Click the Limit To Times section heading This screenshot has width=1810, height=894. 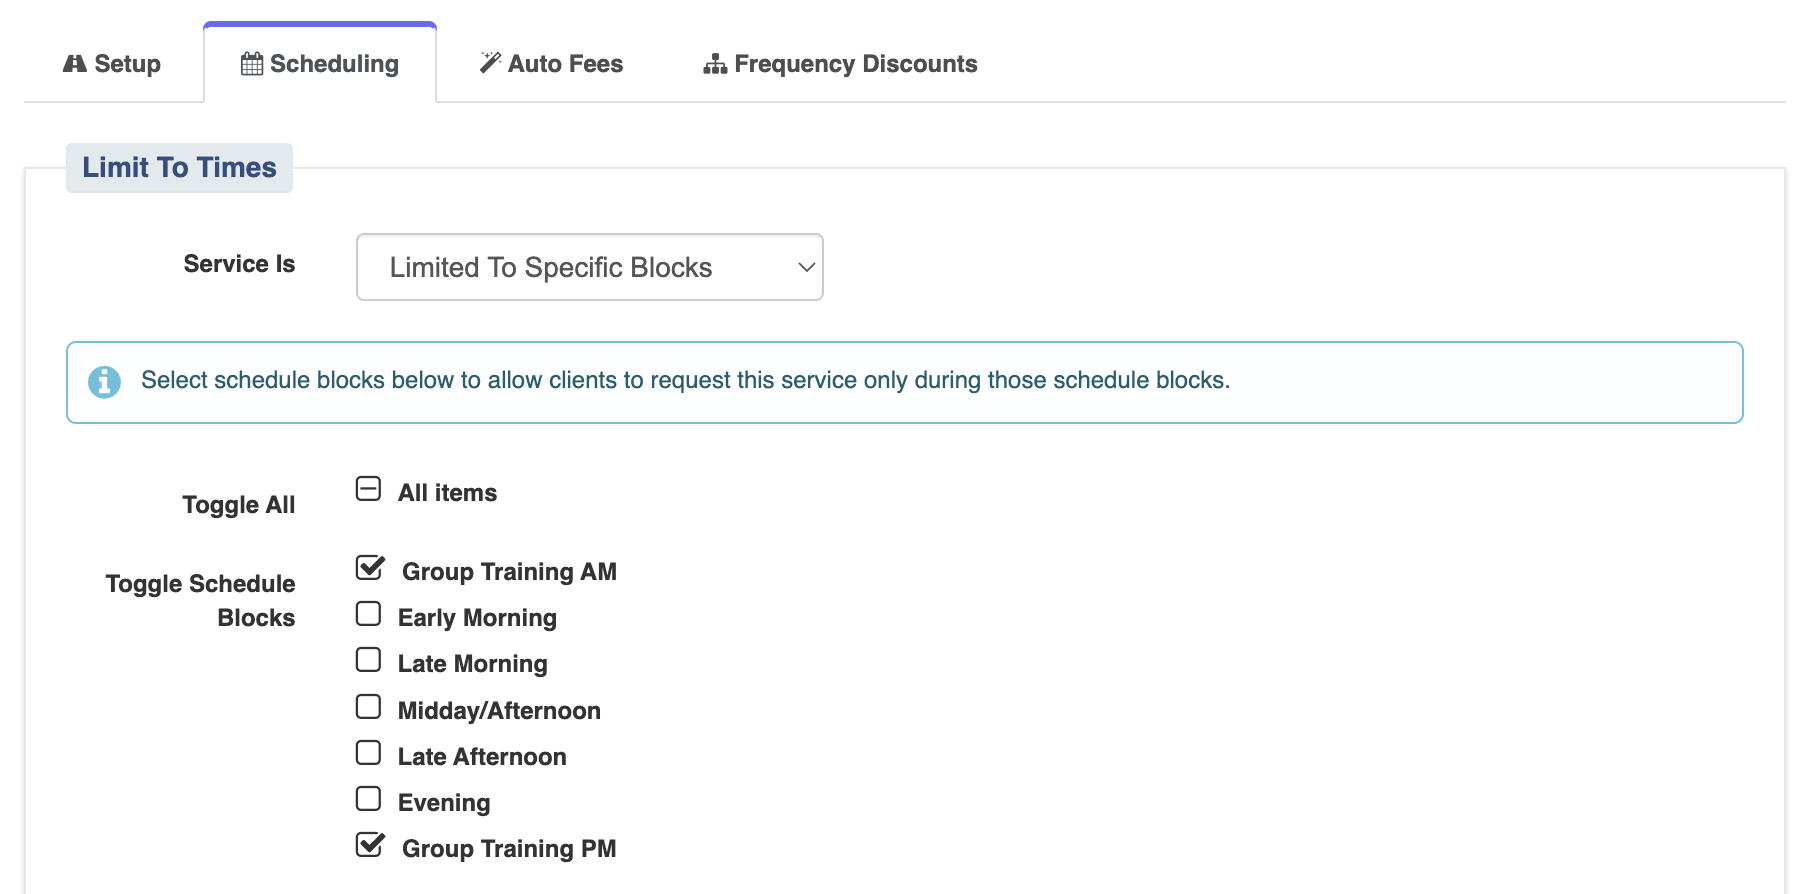click(x=179, y=168)
